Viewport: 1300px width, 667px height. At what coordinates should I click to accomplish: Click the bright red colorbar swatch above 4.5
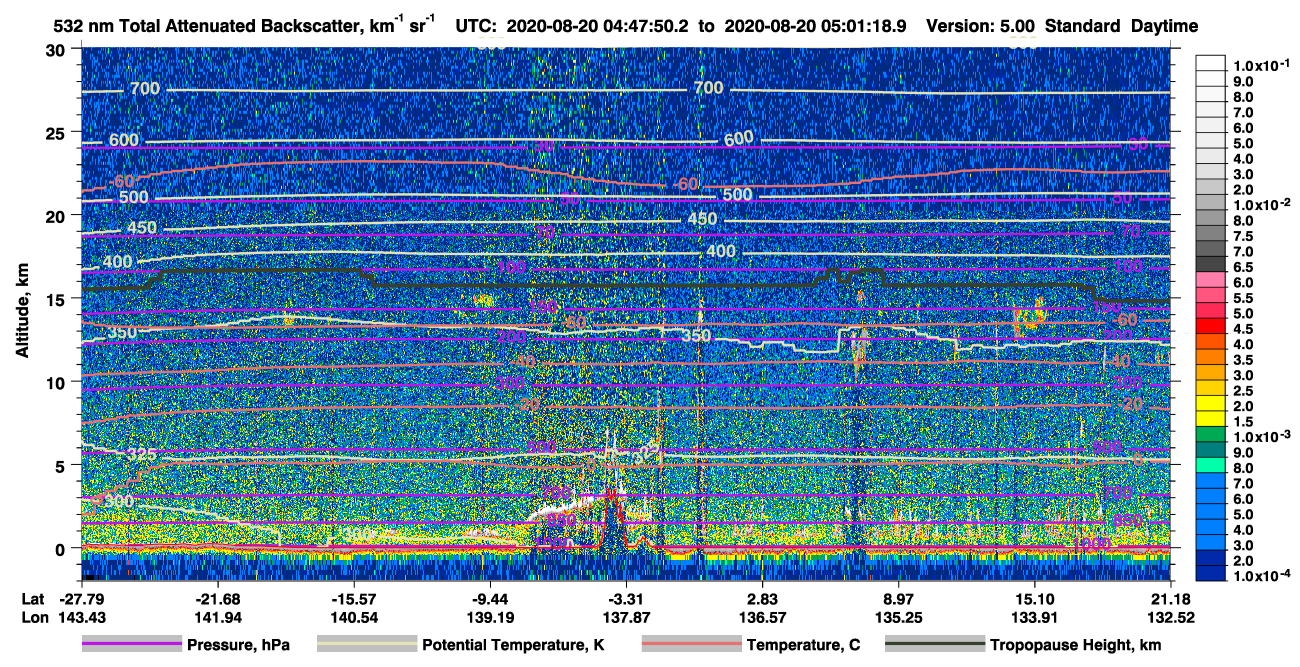(x=1211, y=325)
